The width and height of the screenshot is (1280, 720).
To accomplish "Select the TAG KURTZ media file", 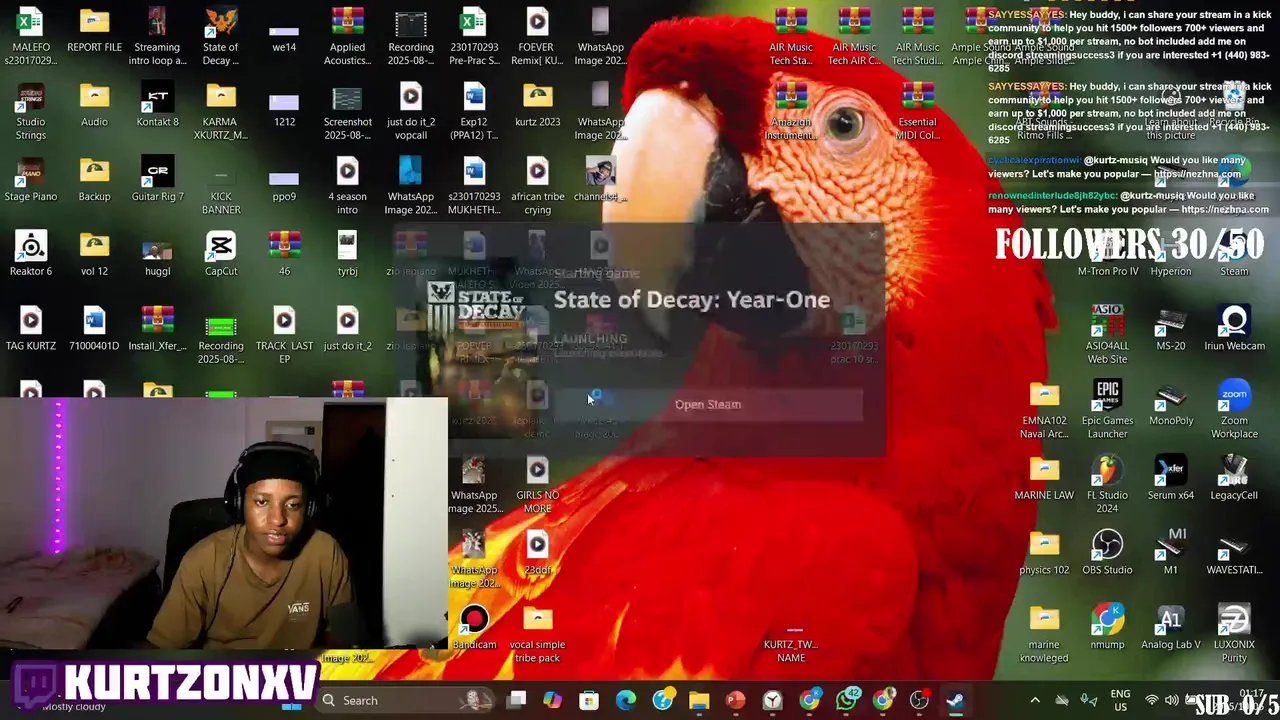I will tap(31, 329).
